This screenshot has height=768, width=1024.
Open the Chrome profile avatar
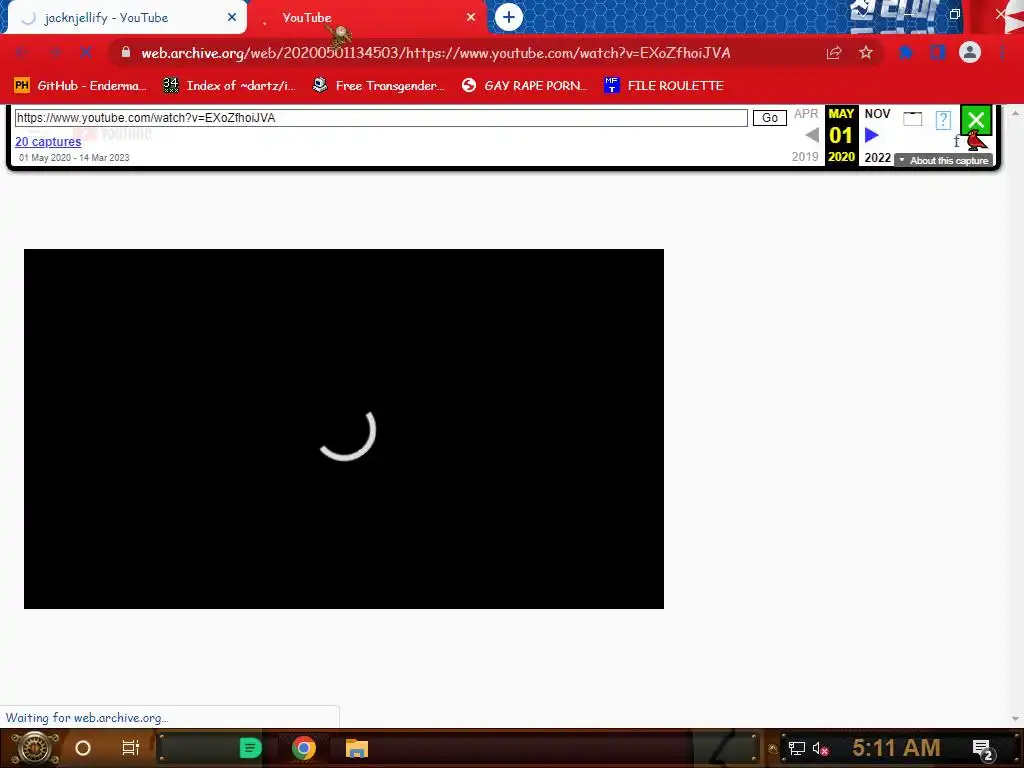coord(970,52)
